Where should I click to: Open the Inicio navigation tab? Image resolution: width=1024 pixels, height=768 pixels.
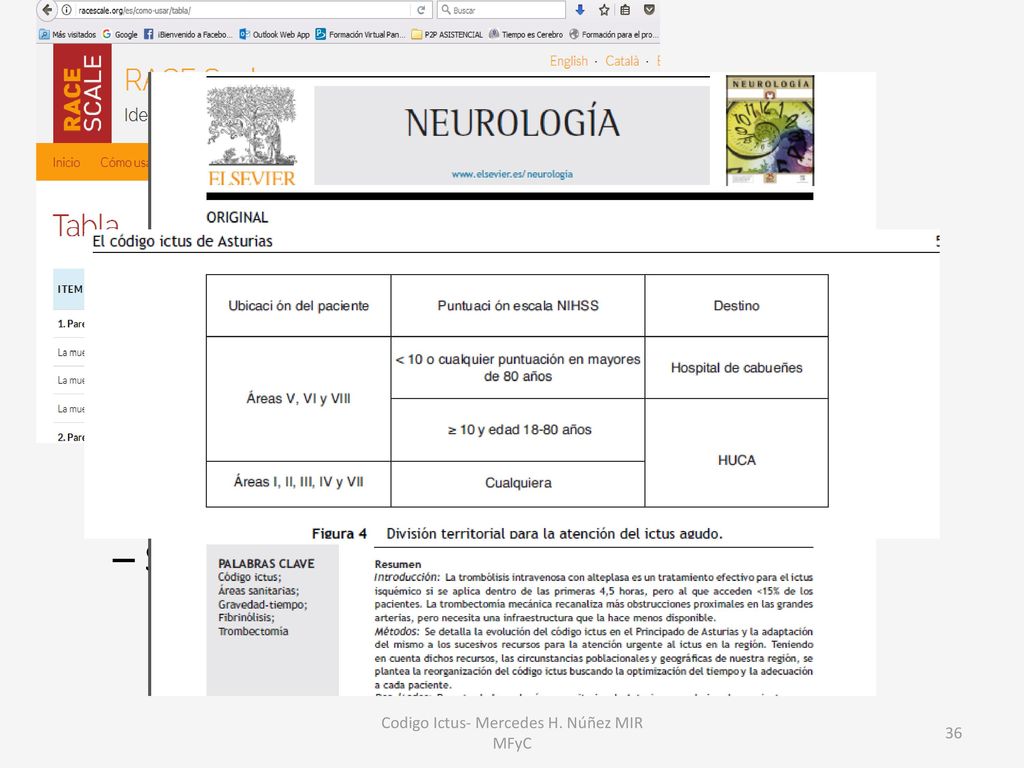(67, 162)
